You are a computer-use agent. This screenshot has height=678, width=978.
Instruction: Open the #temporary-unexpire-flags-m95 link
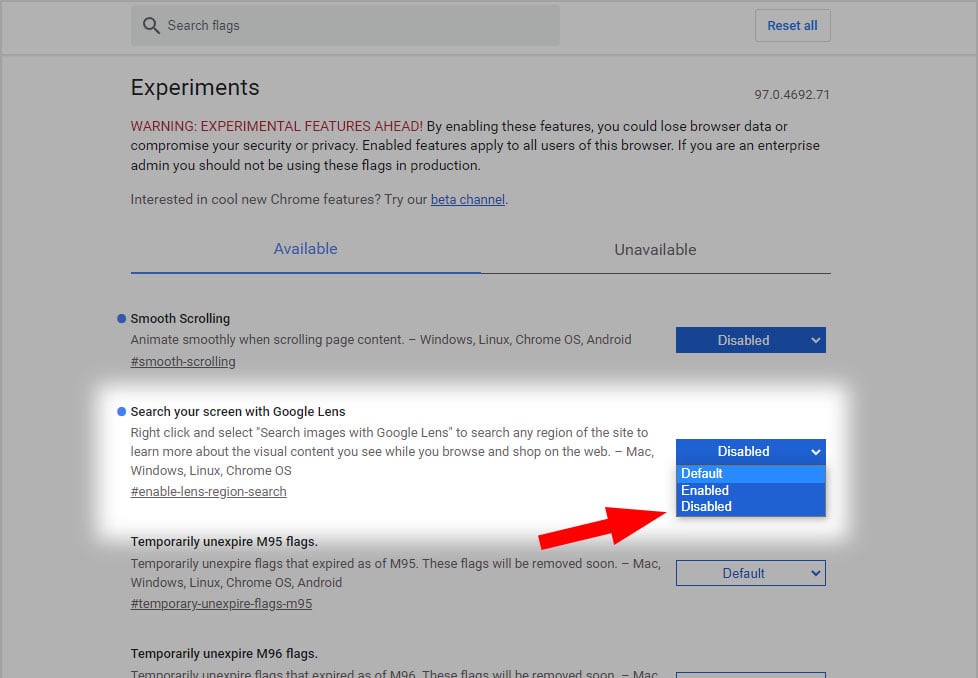click(x=221, y=604)
